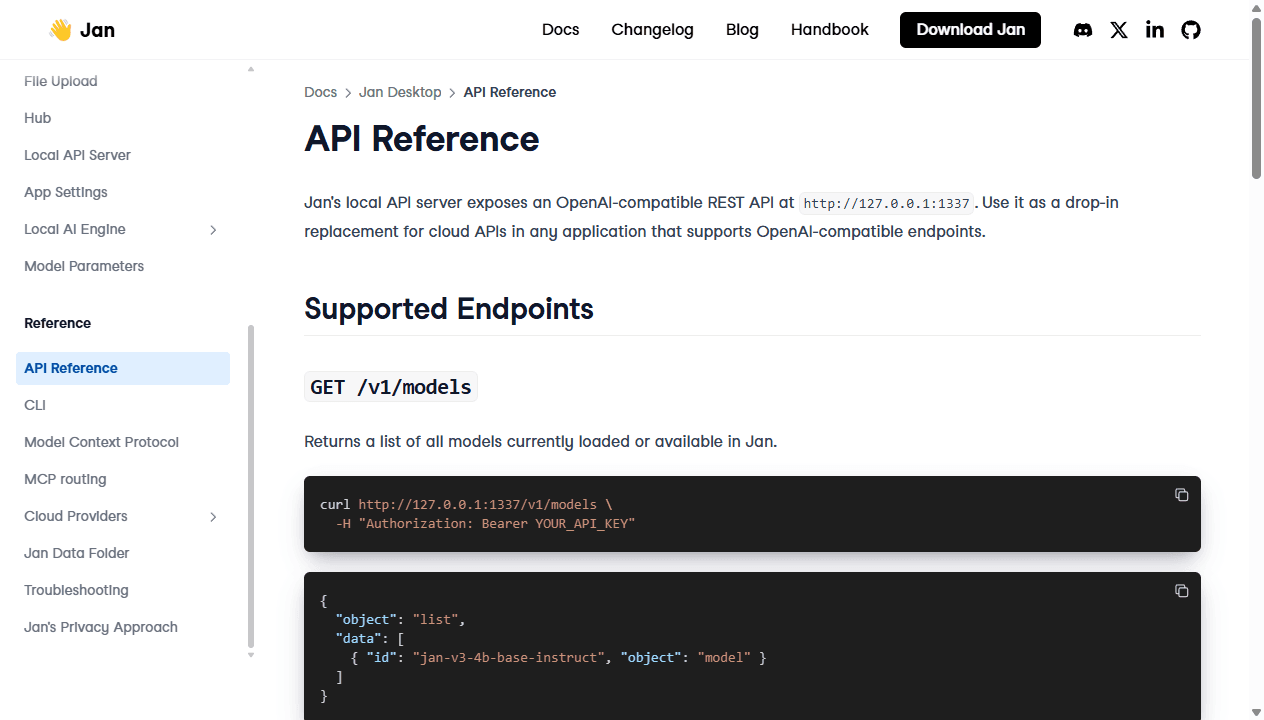Open the Blog menu item
The height and width of the screenshot is (720, 1264).
pos(742,30)
